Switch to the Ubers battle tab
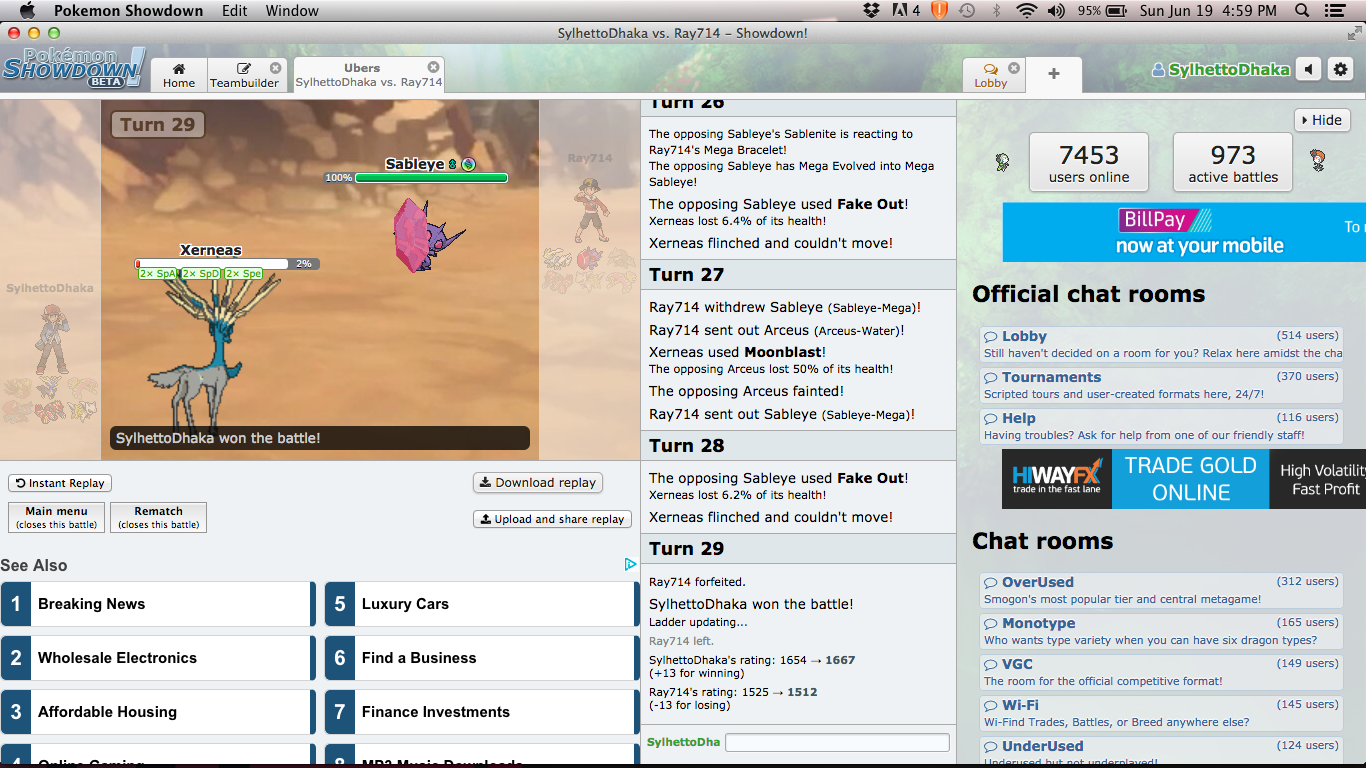1366x768 pixels. pos(368,75)
